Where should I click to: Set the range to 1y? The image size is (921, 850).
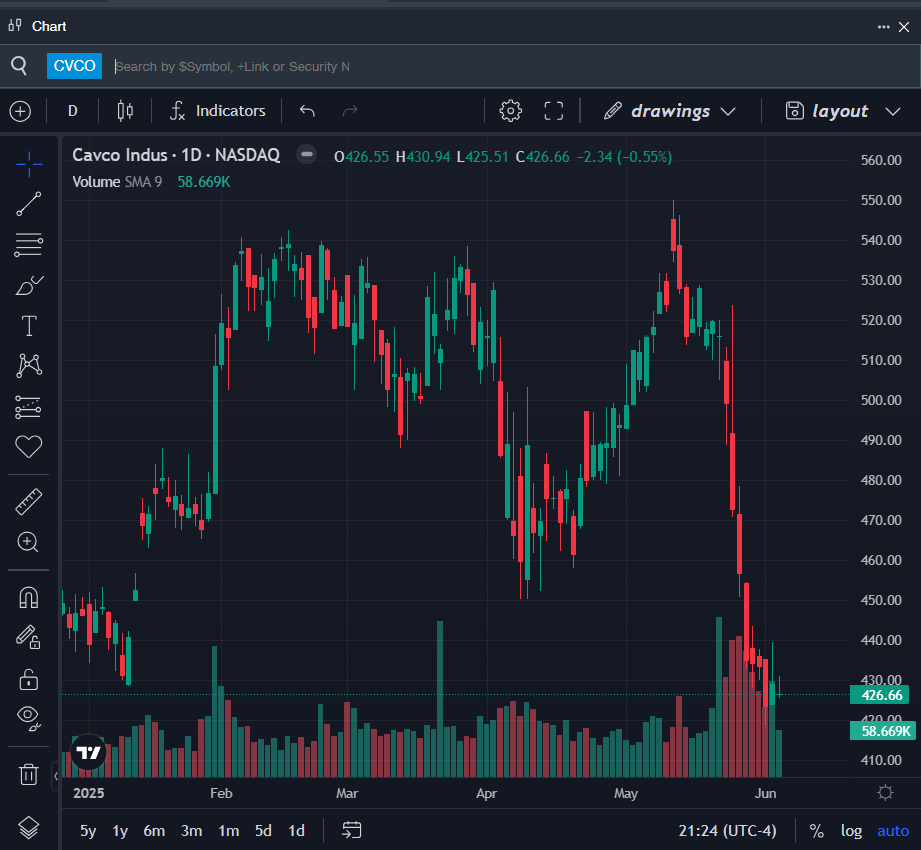tap(120, 831)
